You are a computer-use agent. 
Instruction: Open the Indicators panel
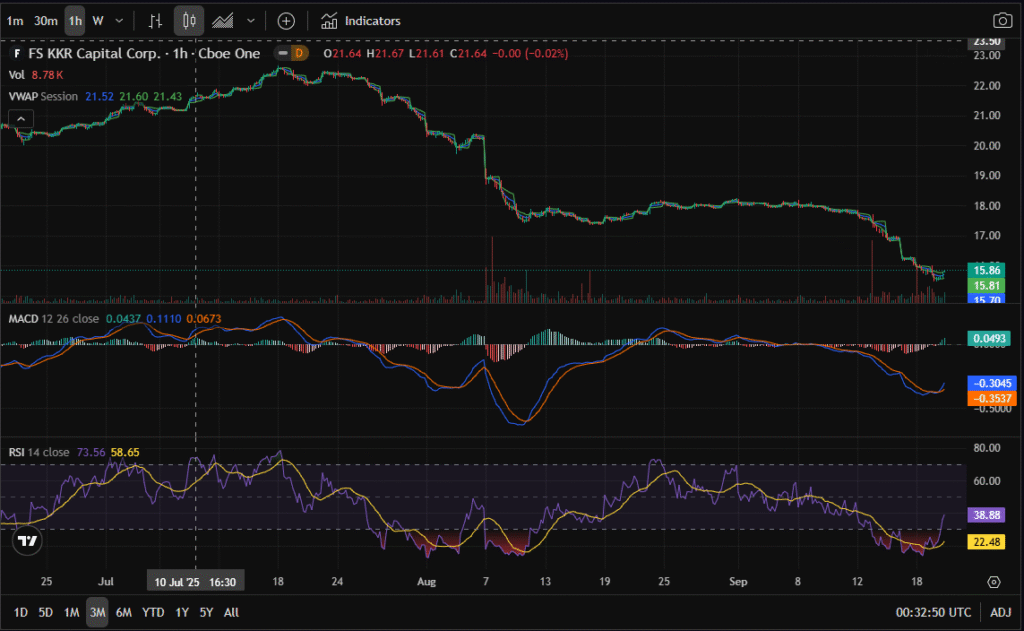[361, 20]
